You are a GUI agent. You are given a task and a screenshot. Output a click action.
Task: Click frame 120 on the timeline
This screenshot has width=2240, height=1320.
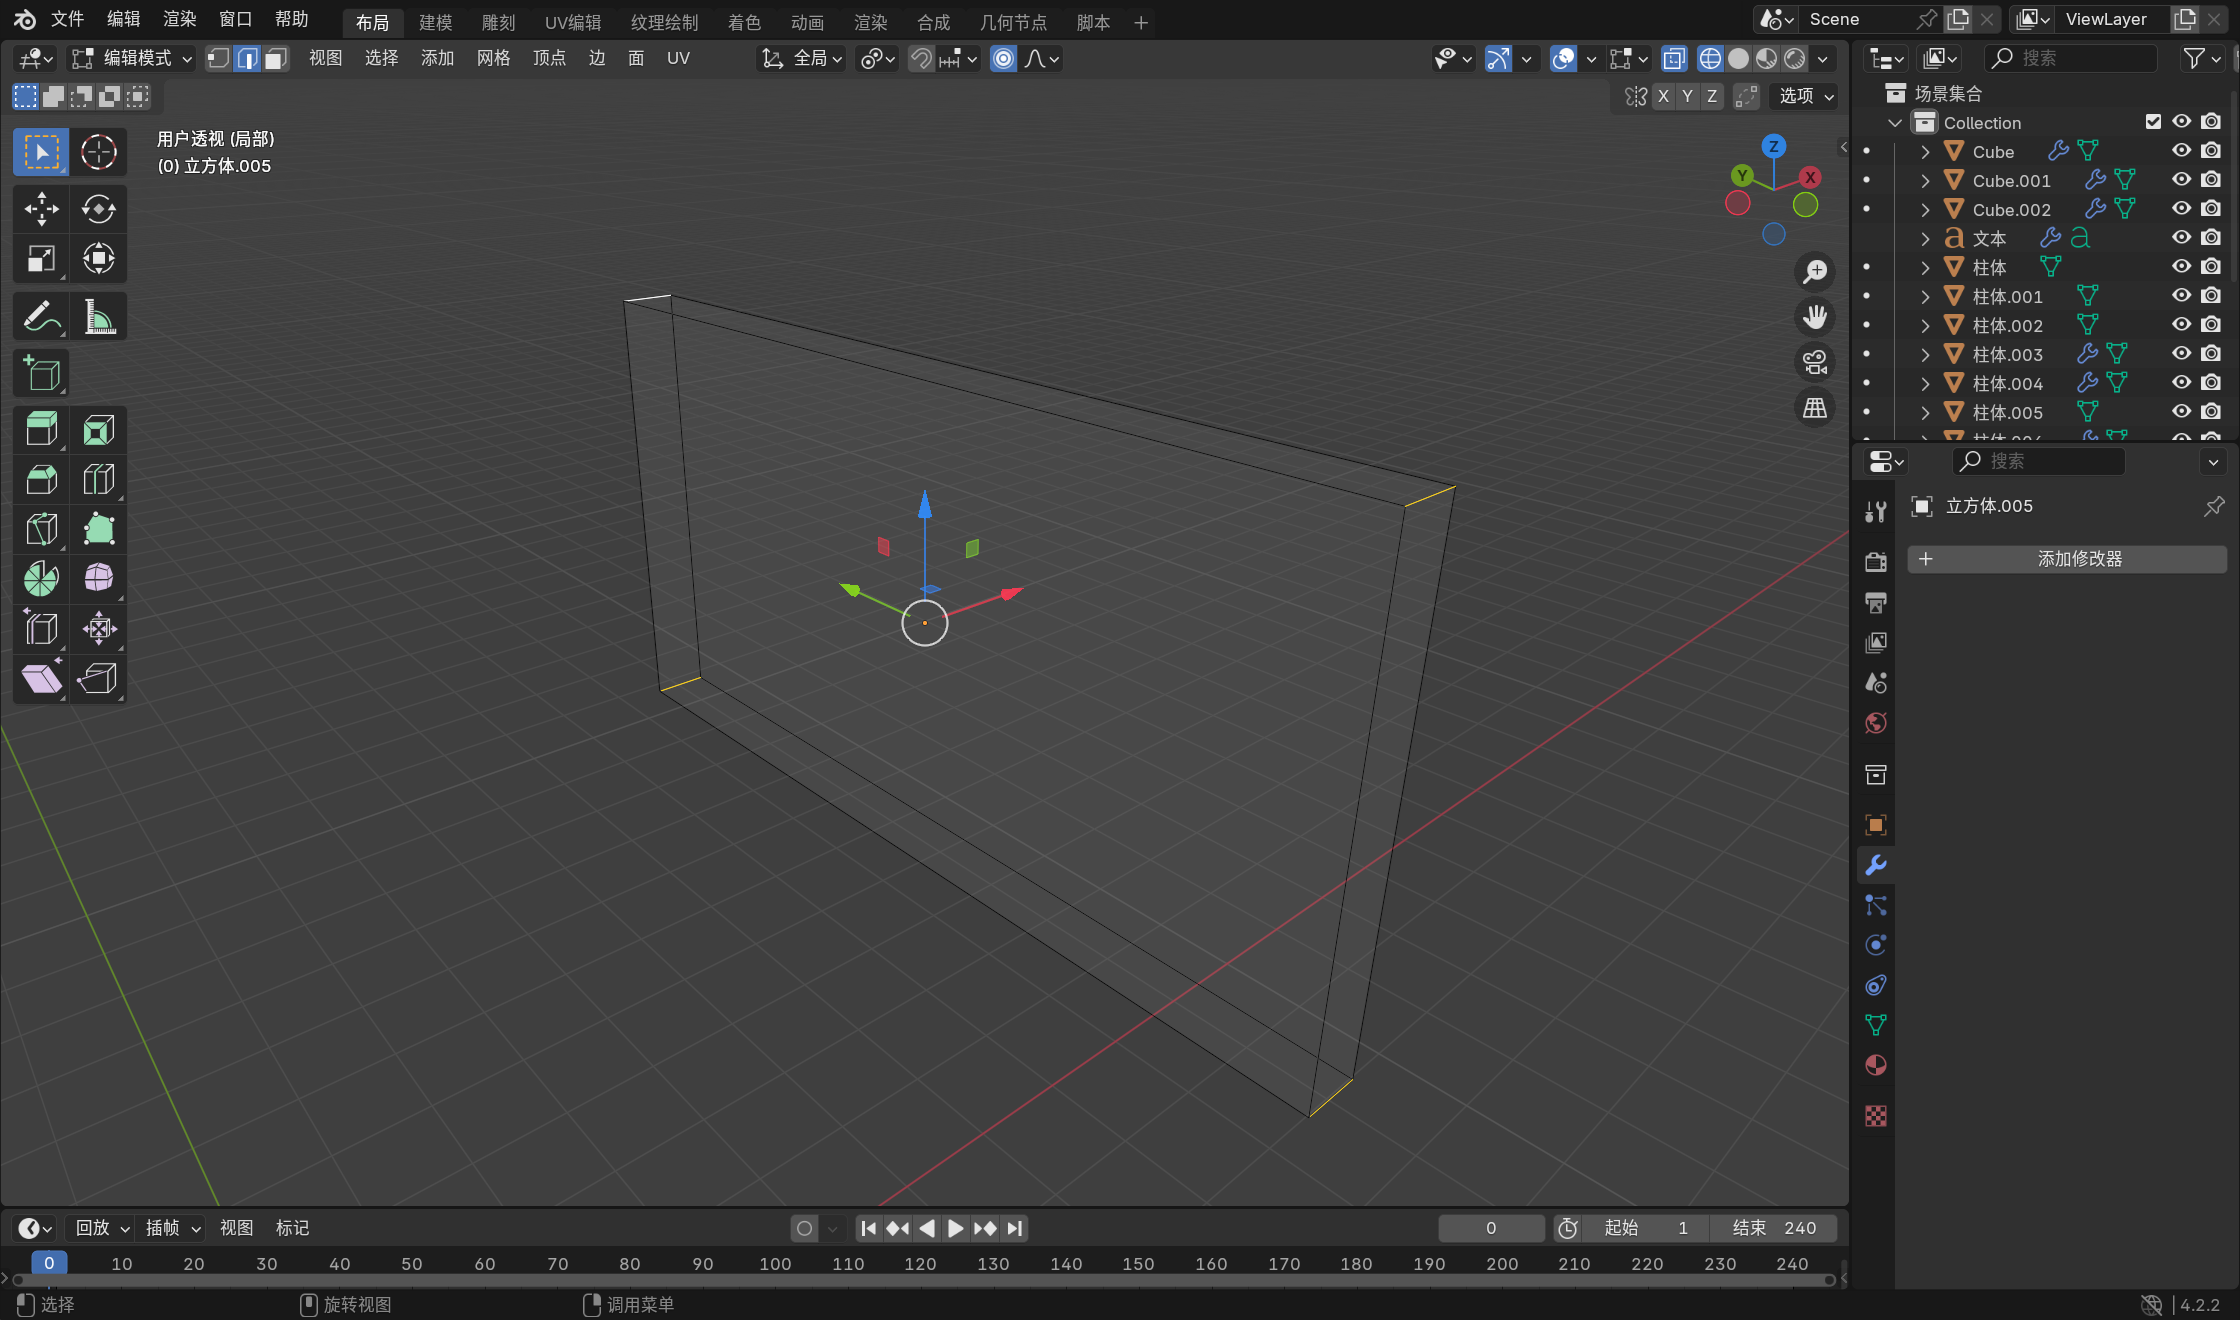click(x=920, y=1264)
